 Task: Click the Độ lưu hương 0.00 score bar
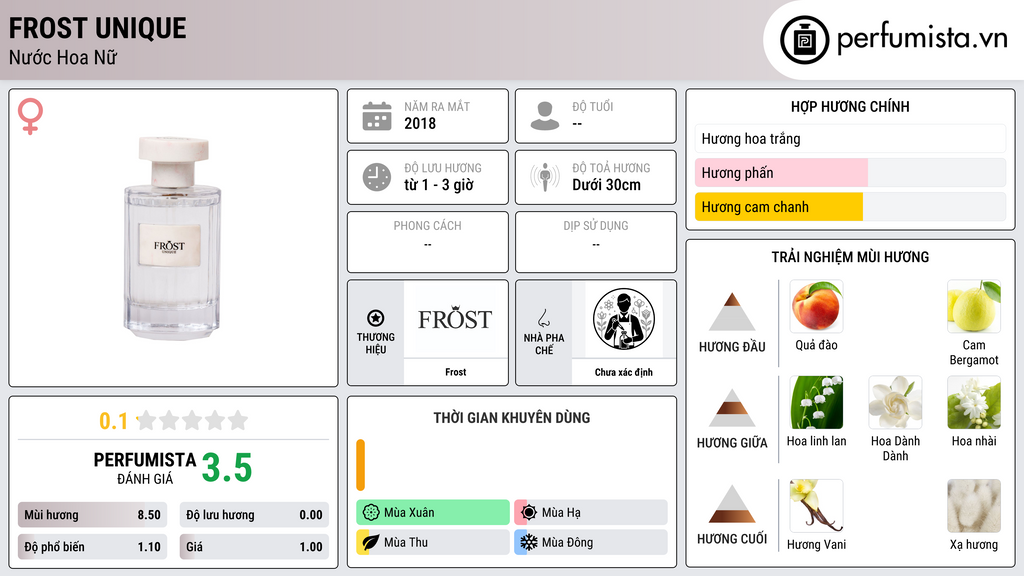pos(254,515)
